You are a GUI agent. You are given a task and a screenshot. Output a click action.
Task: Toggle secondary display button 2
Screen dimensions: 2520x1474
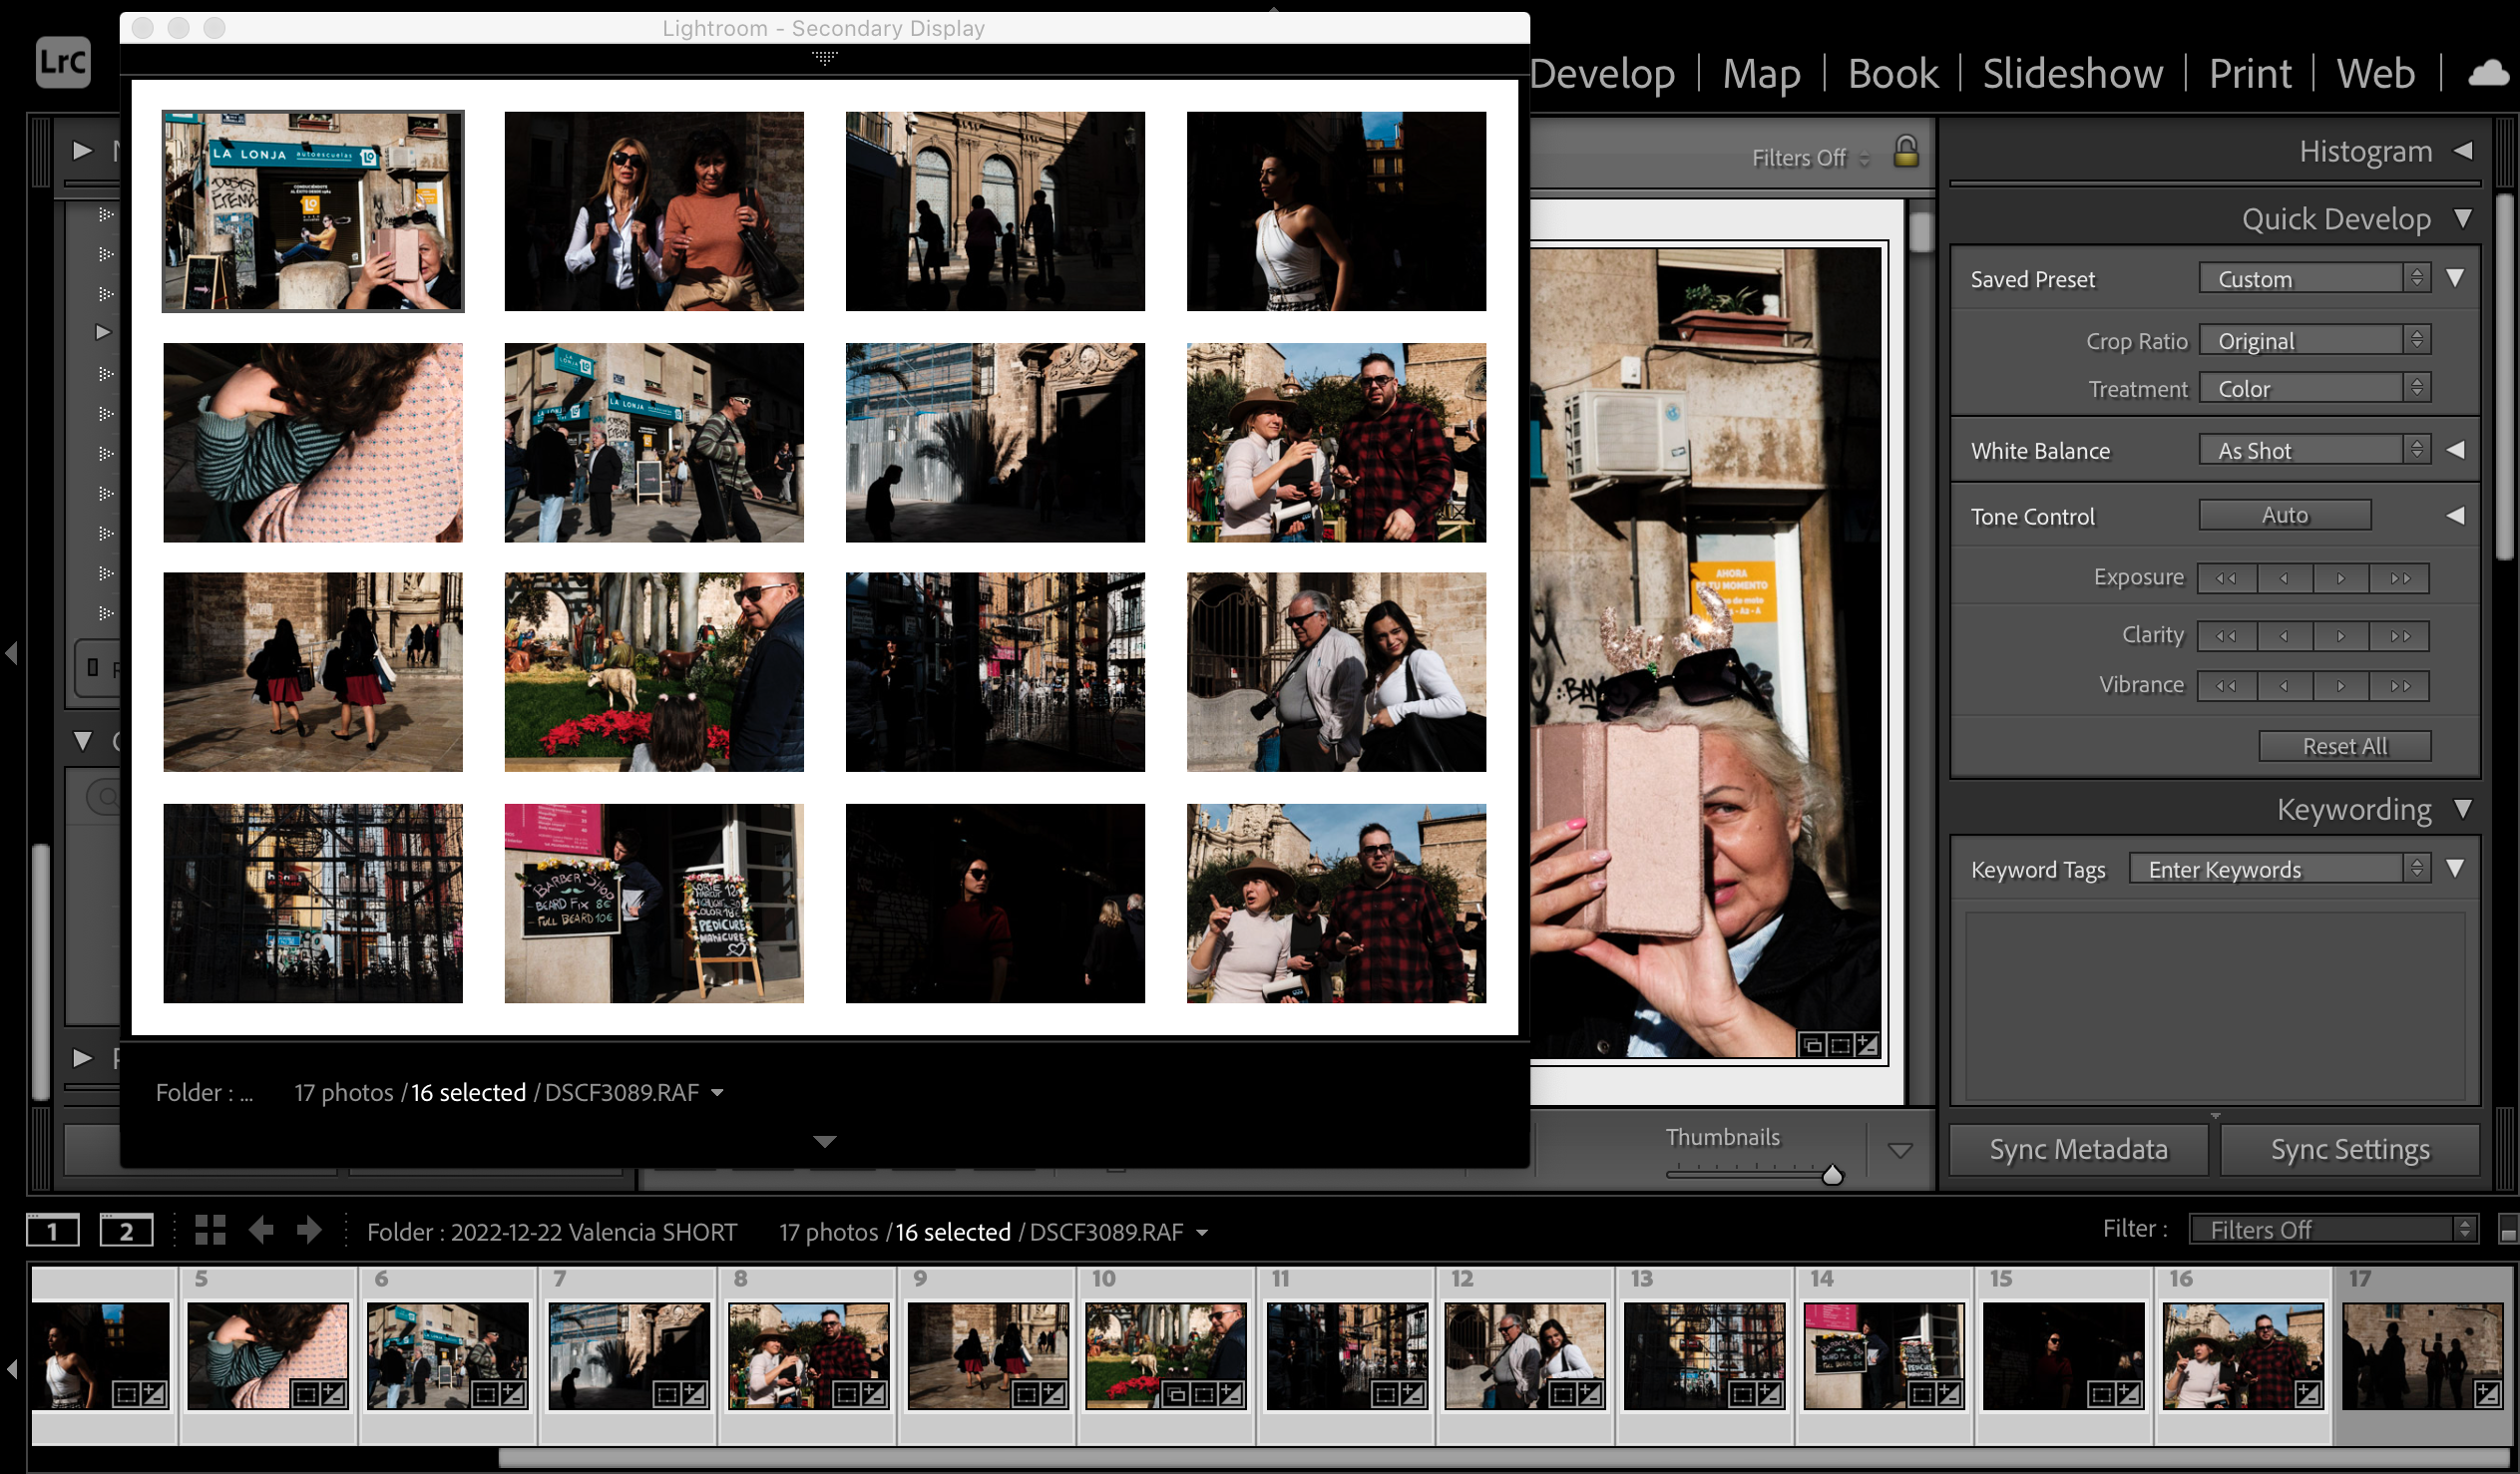pyautogui.click(x=126, y=1231)
